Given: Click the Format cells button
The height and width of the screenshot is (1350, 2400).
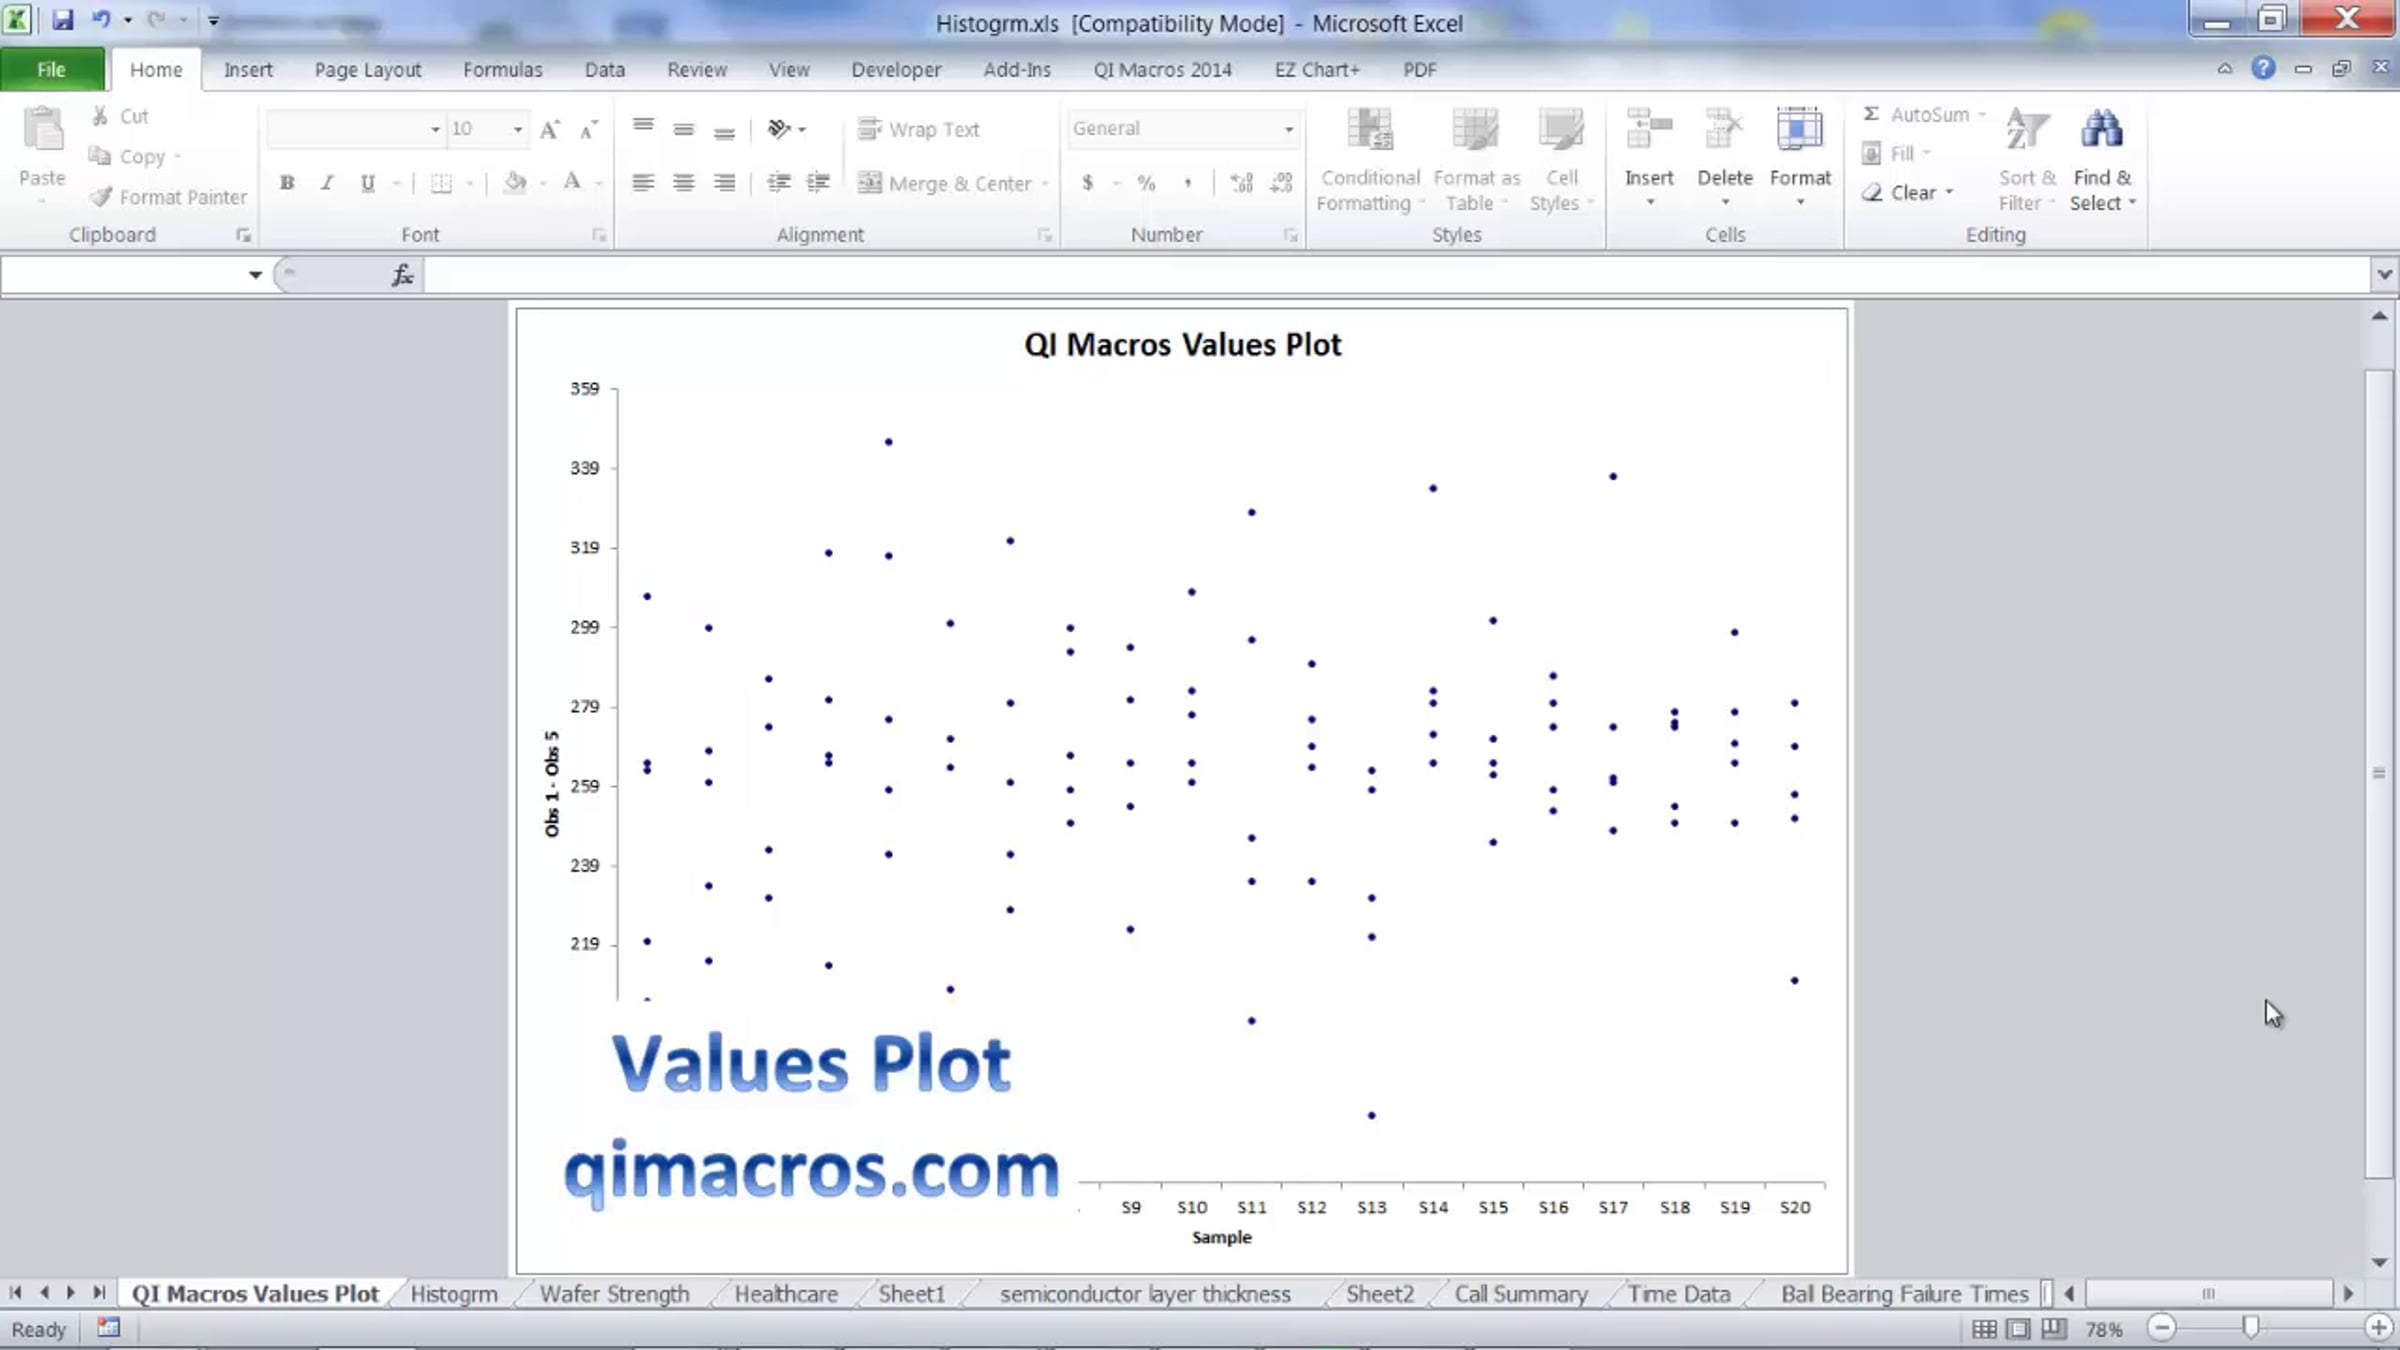Looking at the screenshot, I should [1800, 157].
